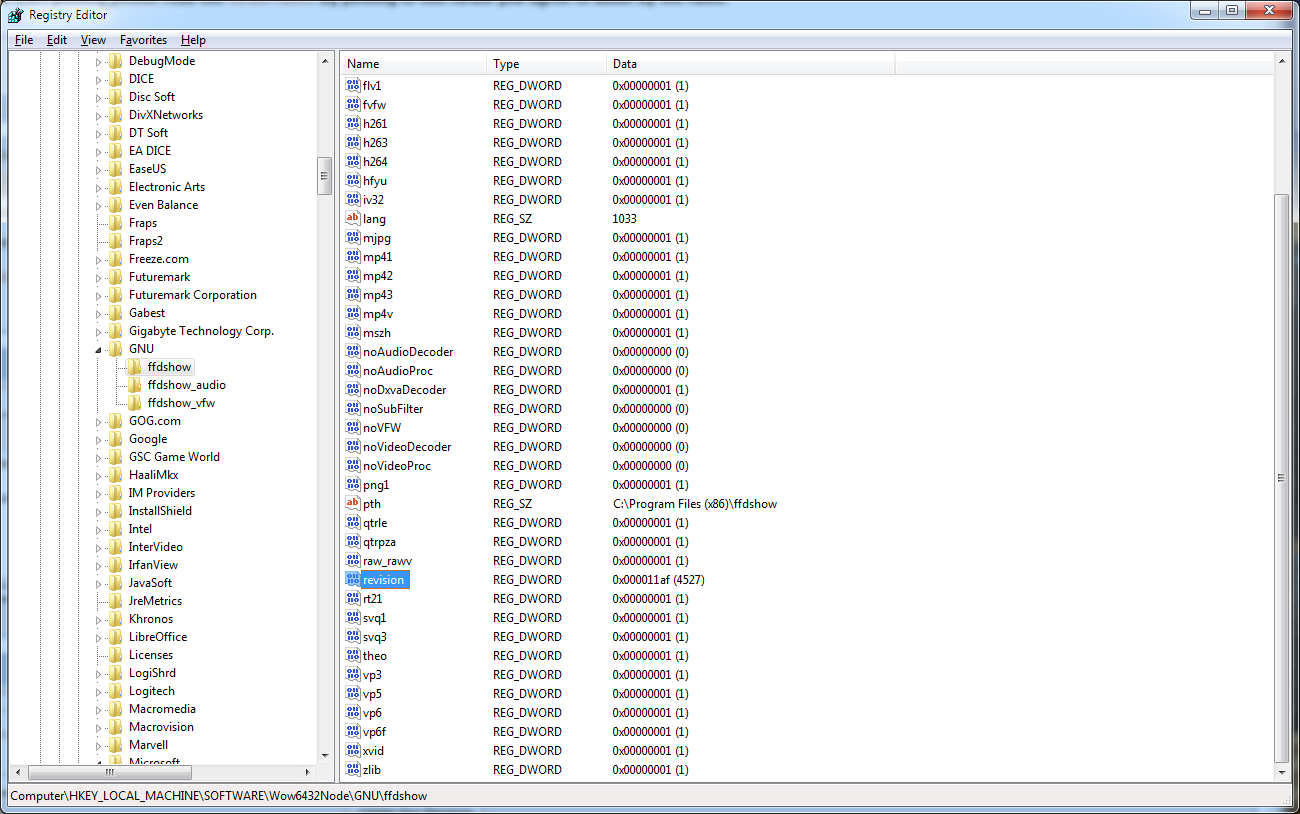Open the View menu

(x=93, y=40)
